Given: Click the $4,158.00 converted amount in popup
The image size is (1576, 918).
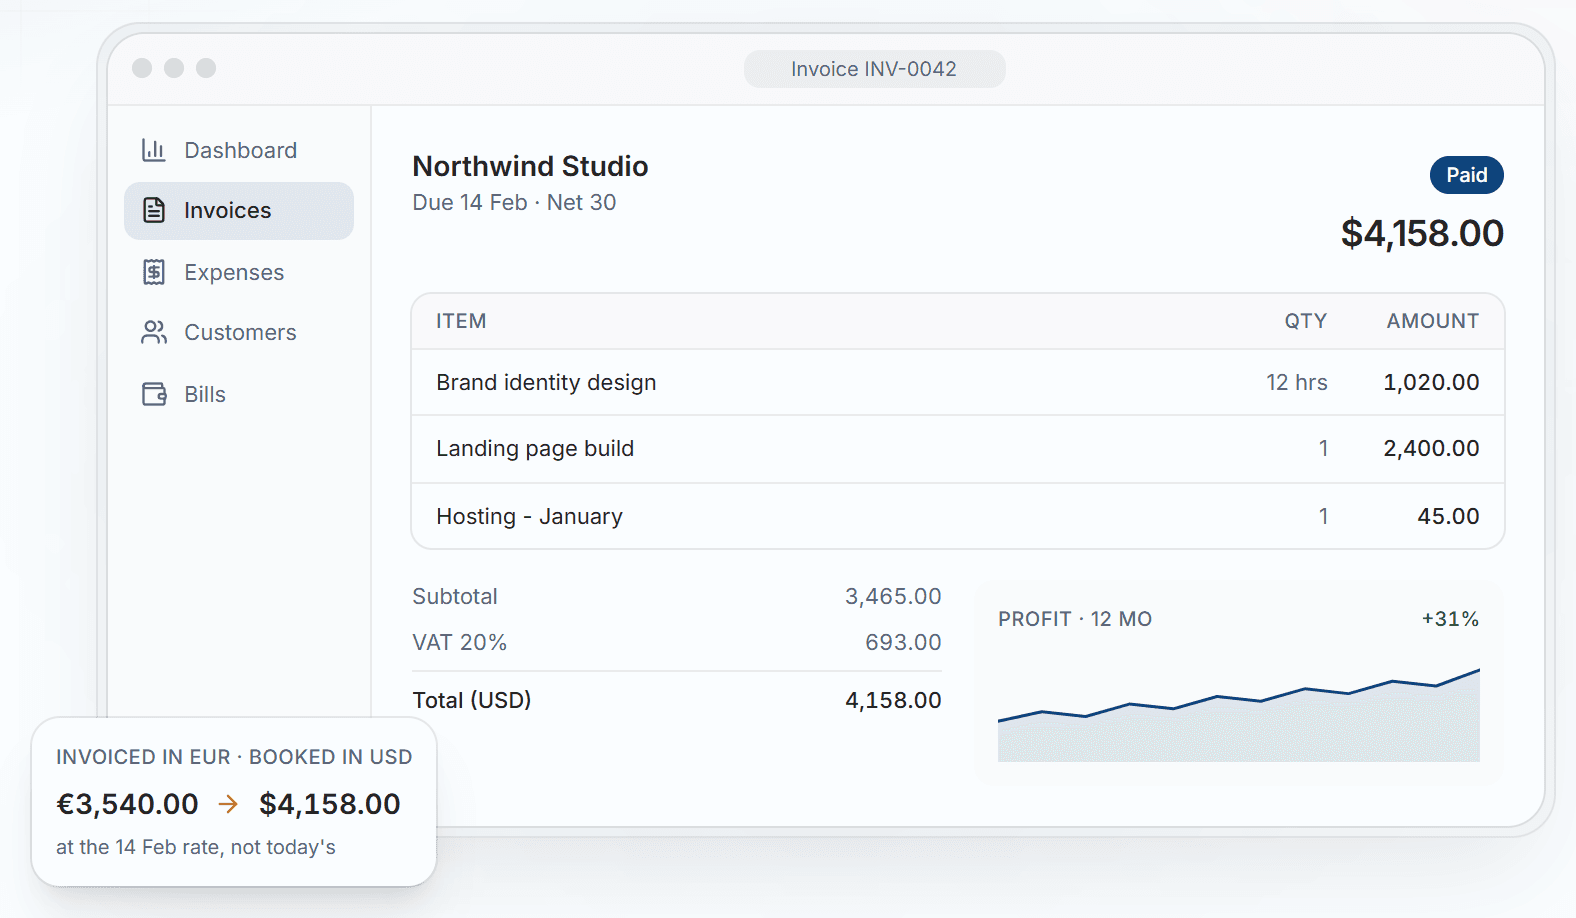Looking at the screenshot, I should pyautogui.click(x=330, y=804).
